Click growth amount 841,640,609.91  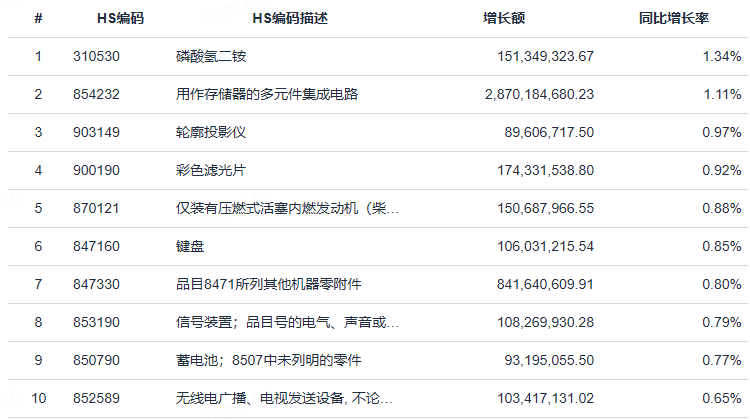545,285
